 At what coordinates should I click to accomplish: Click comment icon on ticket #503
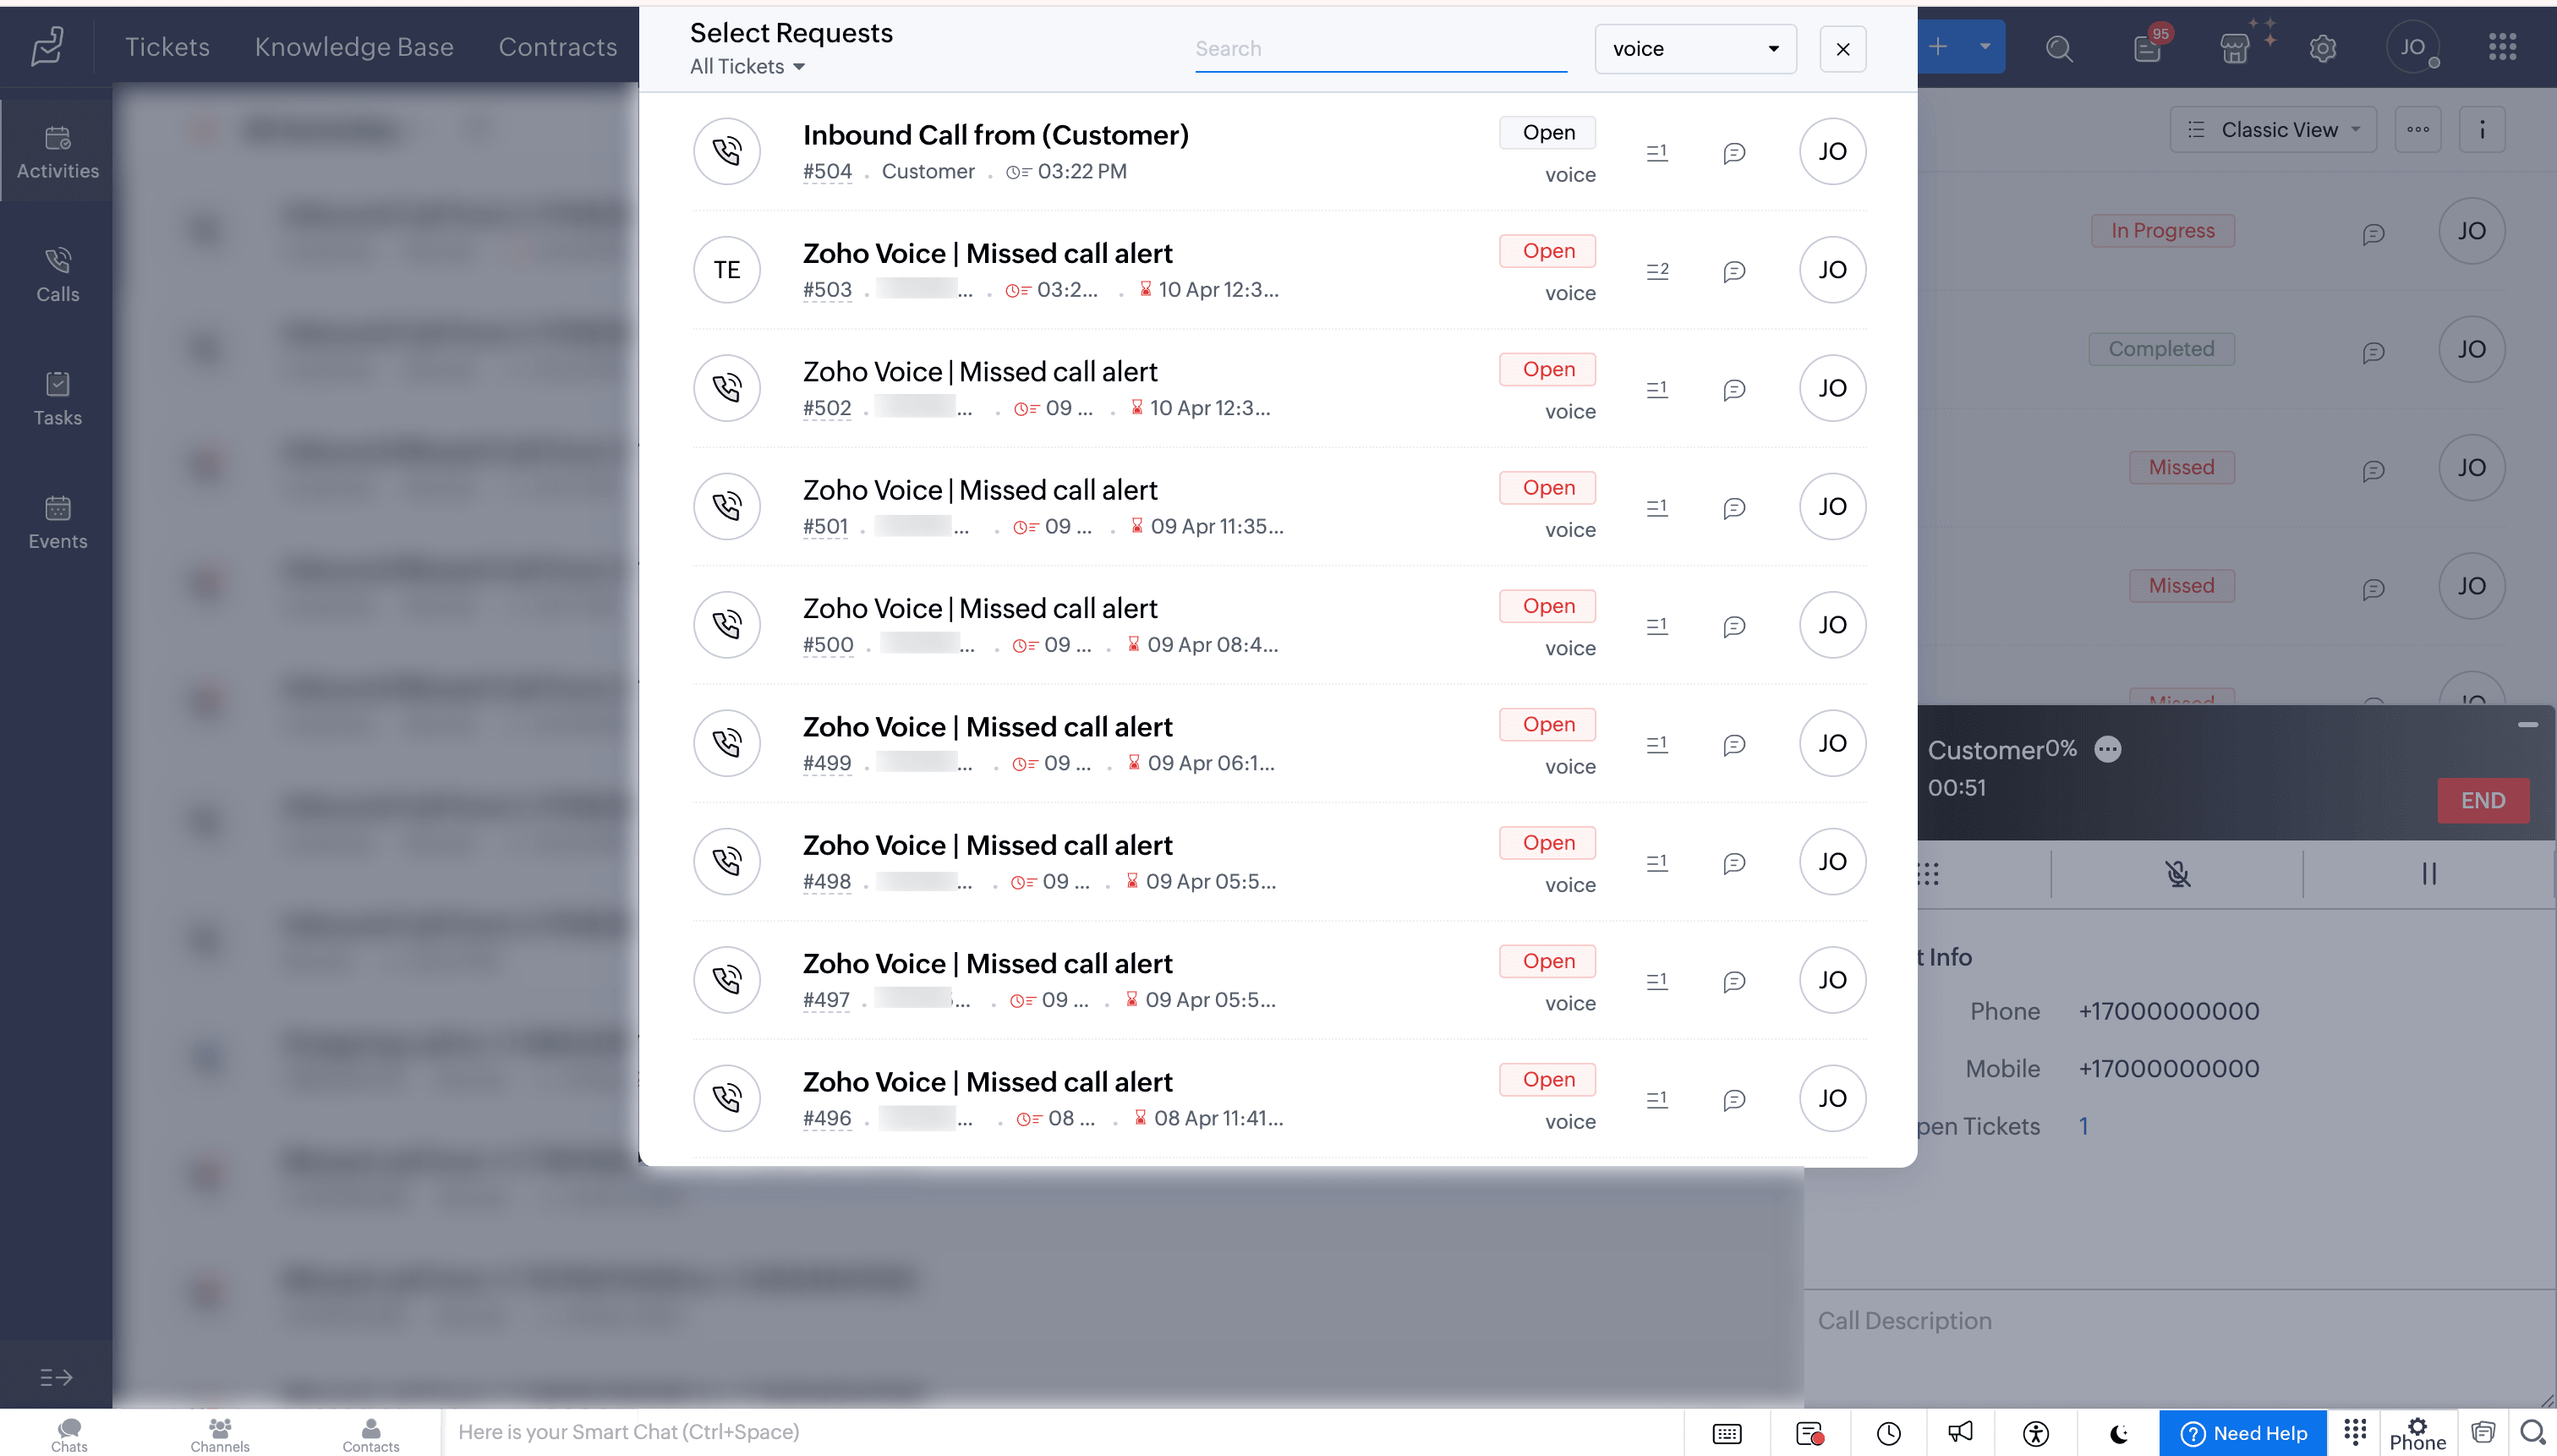[1734, 270]
